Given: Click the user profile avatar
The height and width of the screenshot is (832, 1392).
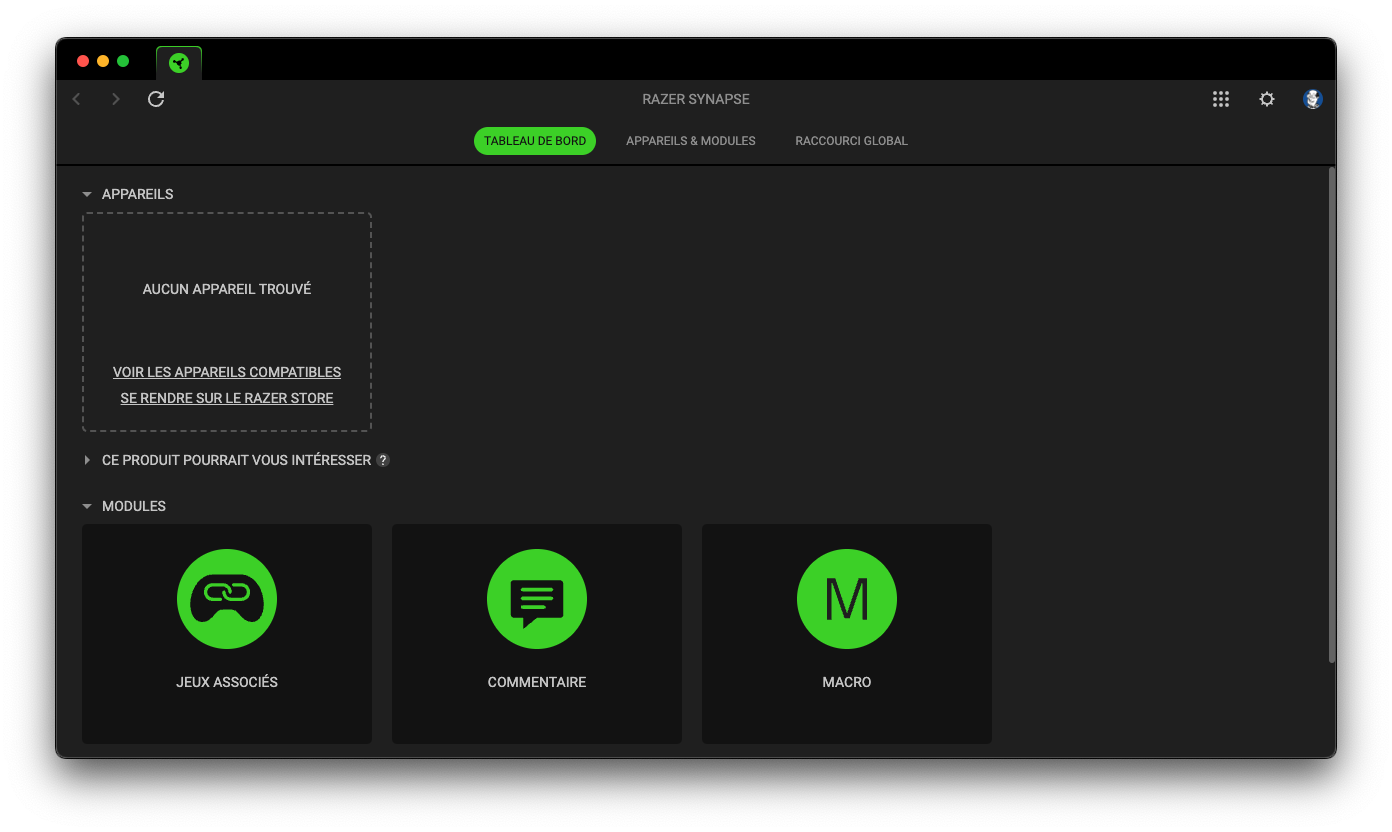Looking at the screenshot, I should coord(1313,99).
